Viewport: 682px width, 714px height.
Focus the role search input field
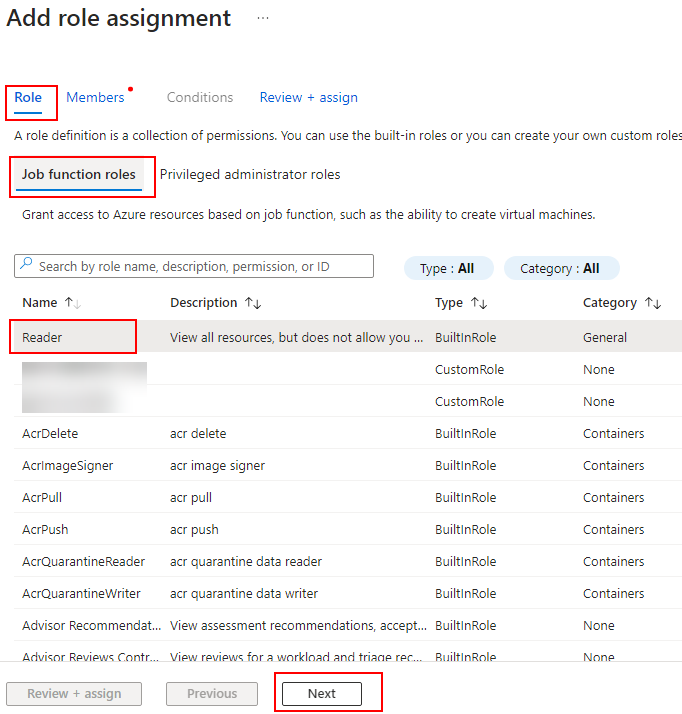click(194, 266)
